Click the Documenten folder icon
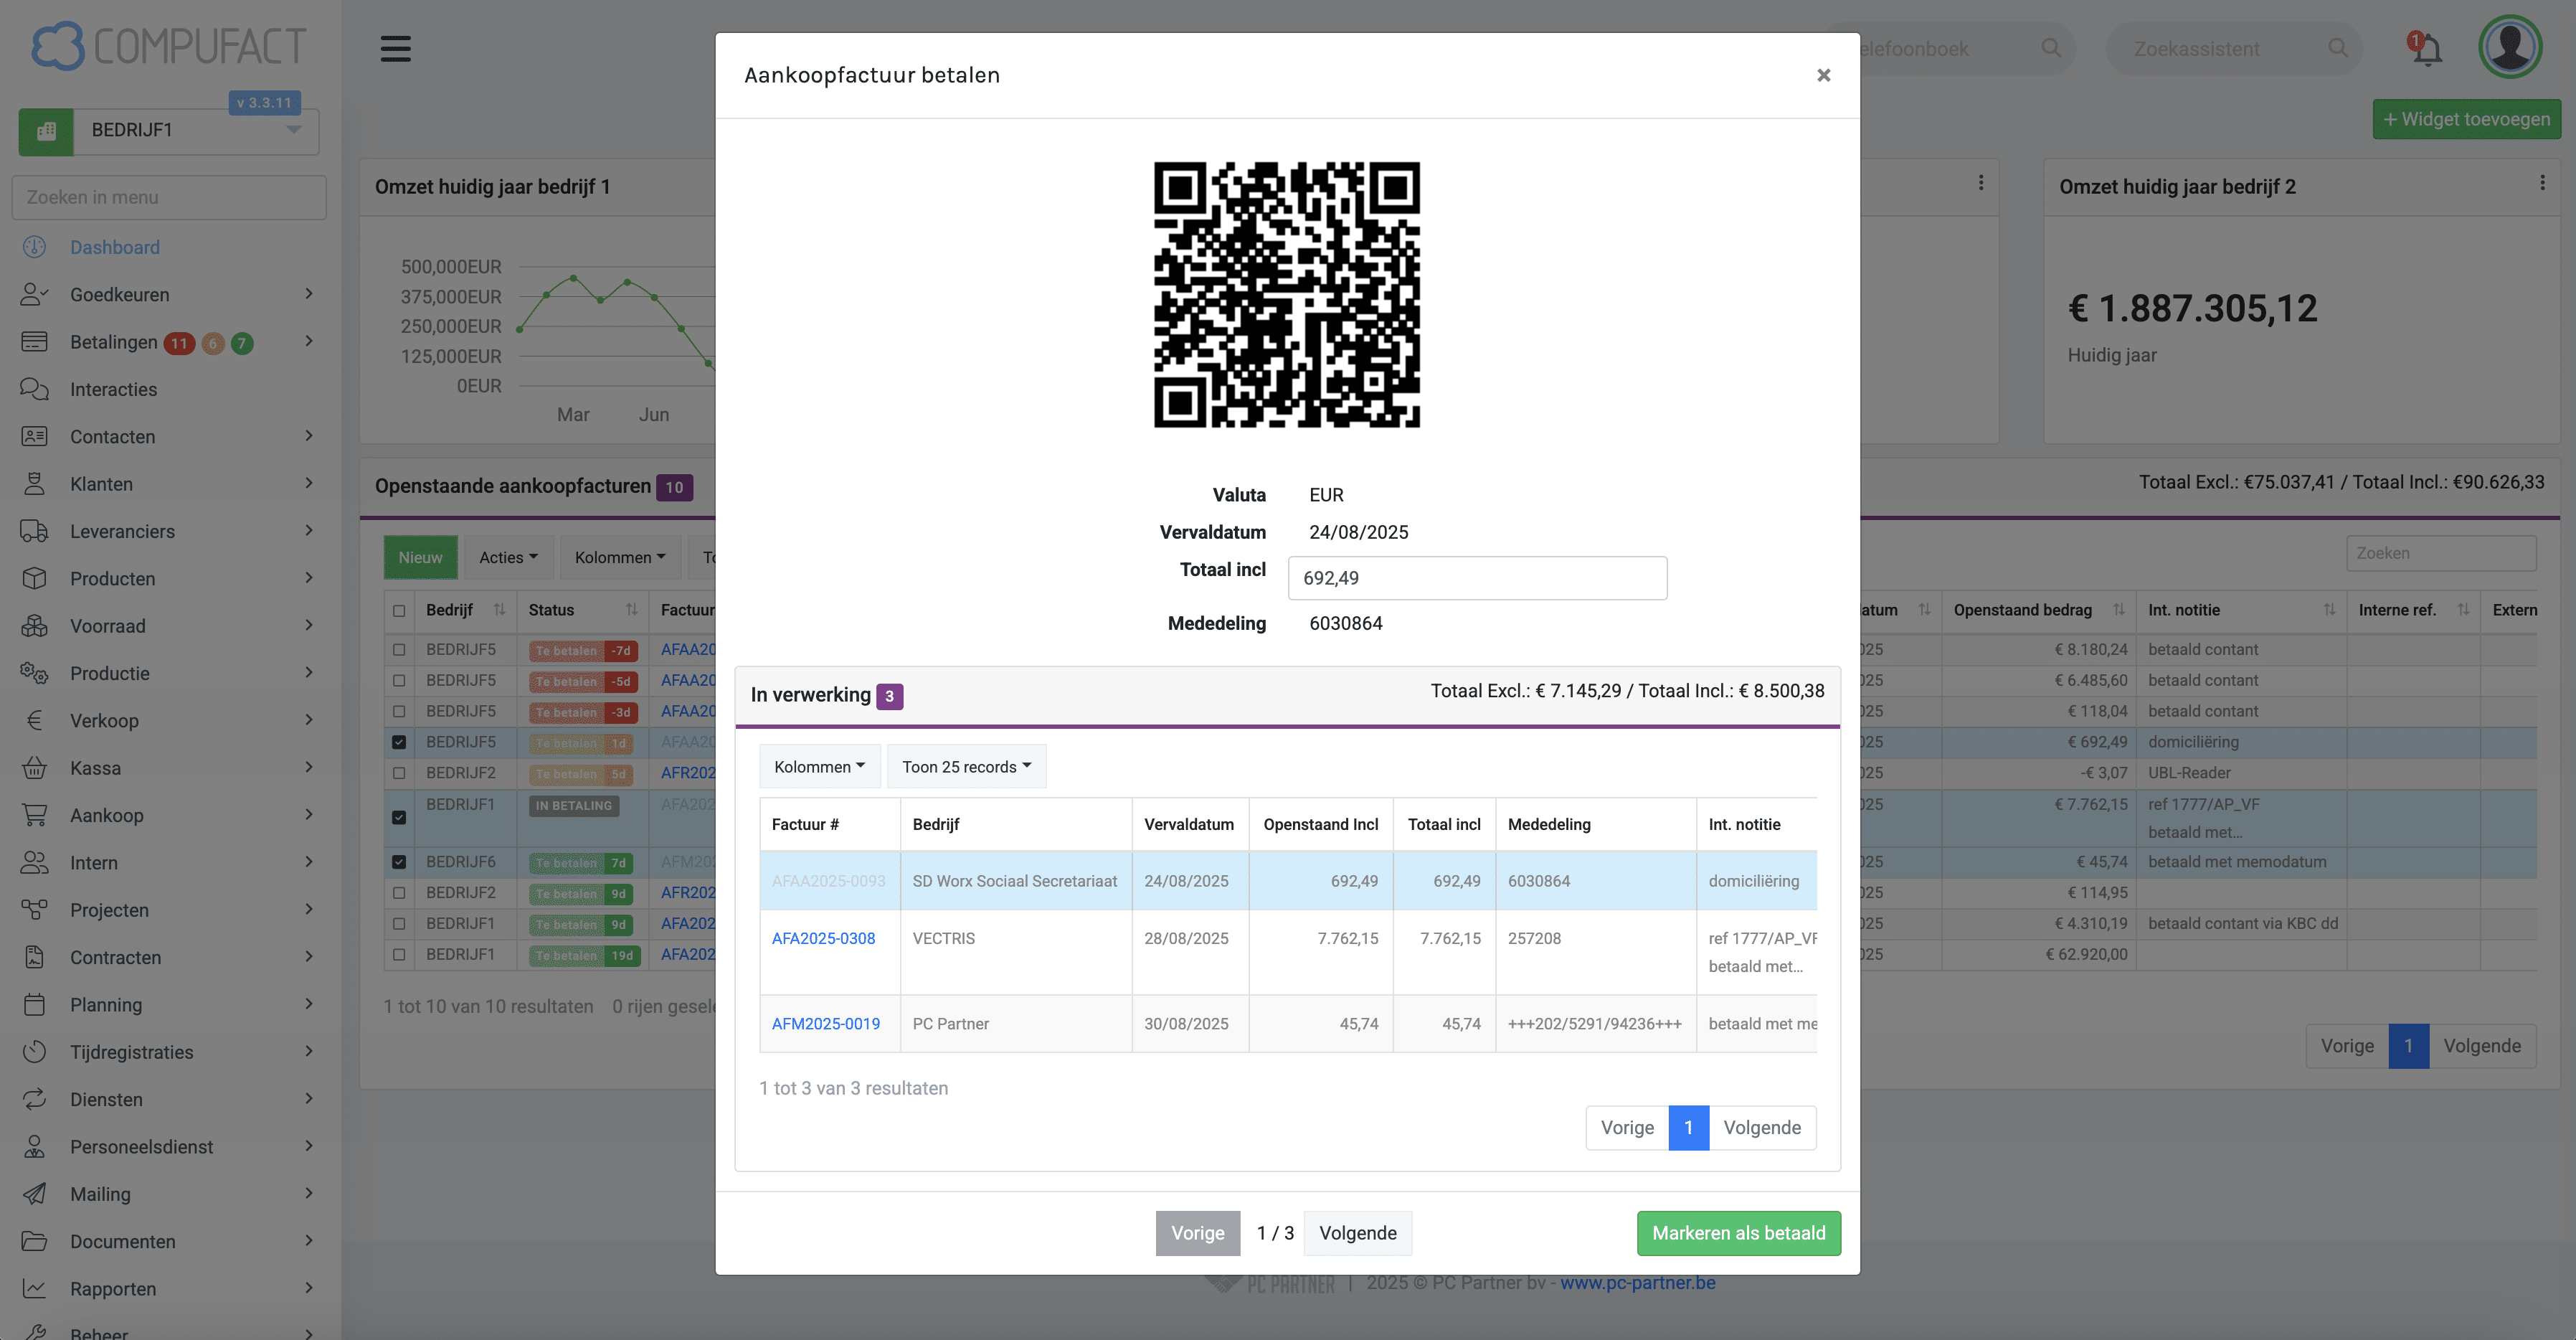This screenshot has height=1340, width=2576. click(x=34, y=1241)
